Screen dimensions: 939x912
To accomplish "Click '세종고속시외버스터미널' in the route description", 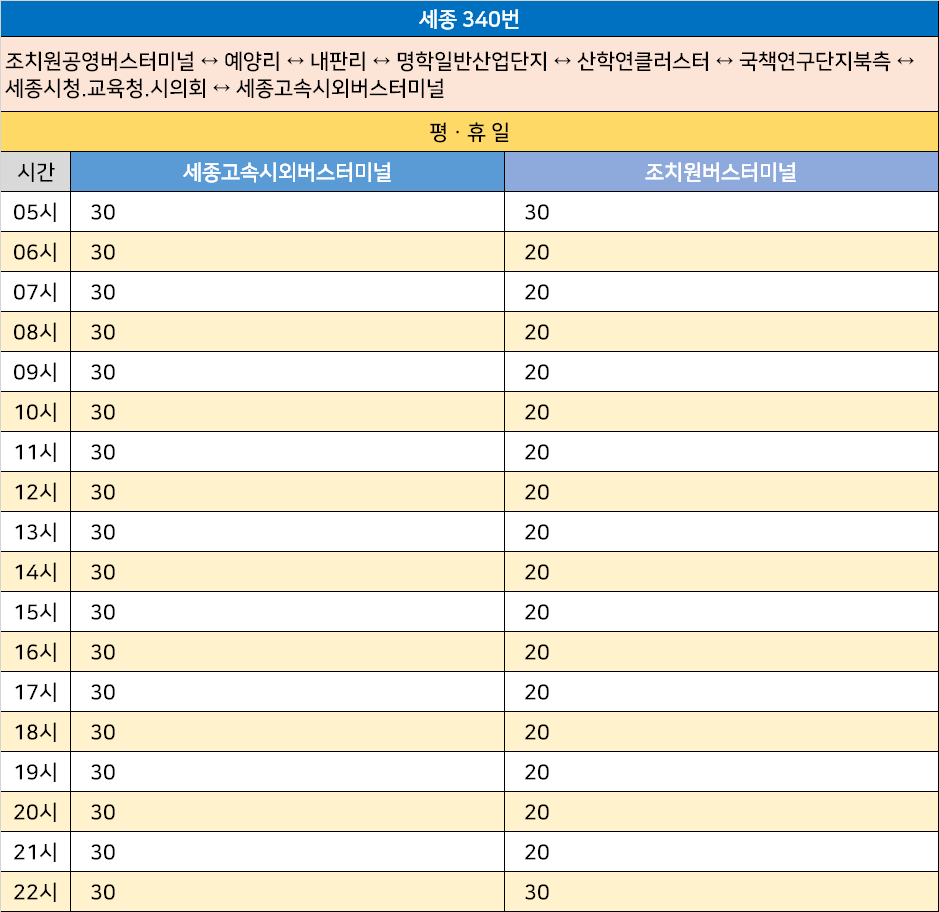I will point(340,88).
